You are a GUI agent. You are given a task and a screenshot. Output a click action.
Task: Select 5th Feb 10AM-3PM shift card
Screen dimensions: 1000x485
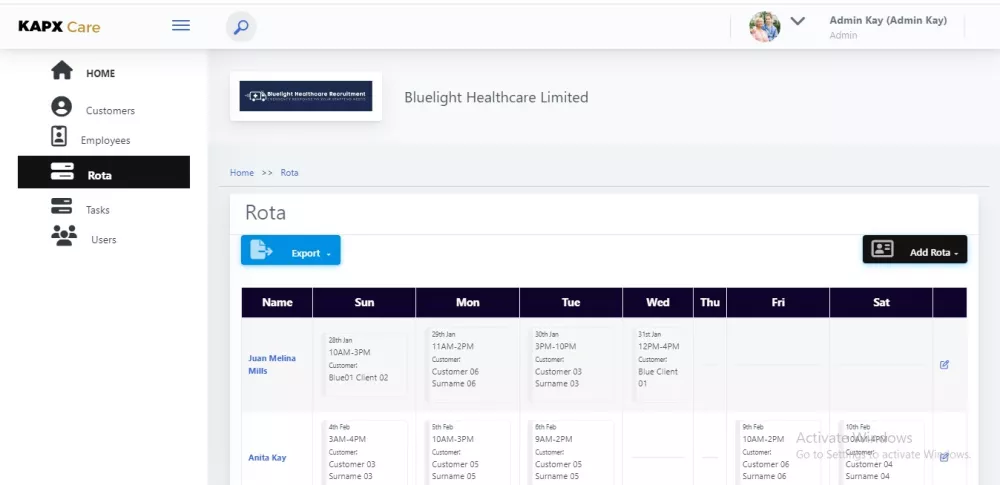click(467, 452)
